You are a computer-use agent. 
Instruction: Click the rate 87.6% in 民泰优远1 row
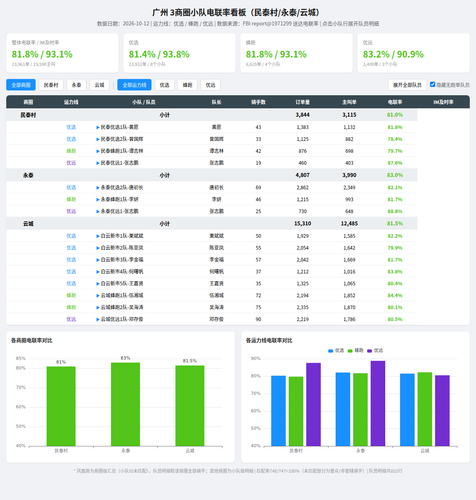coord(395,163)
